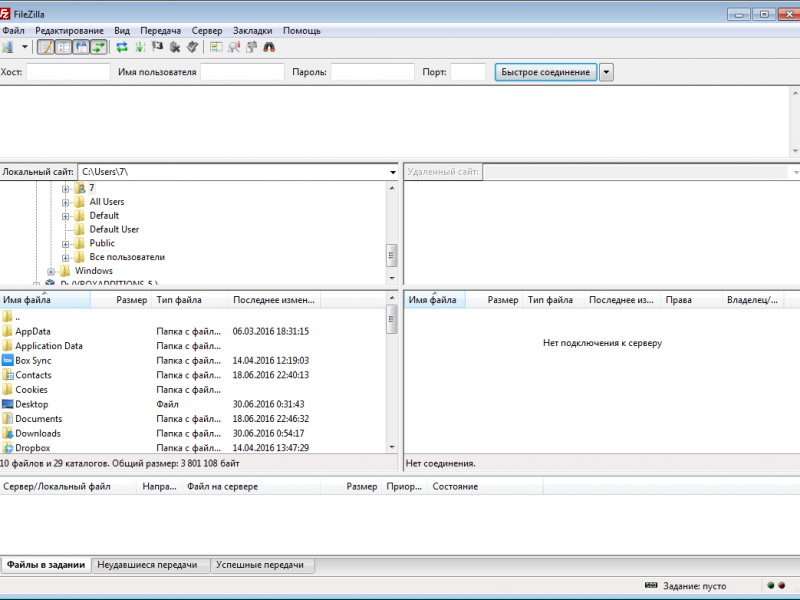Viewport: 800px width, 600px height.
Task: Select the Contacts folder icon
Action: (x=8, y=375)
